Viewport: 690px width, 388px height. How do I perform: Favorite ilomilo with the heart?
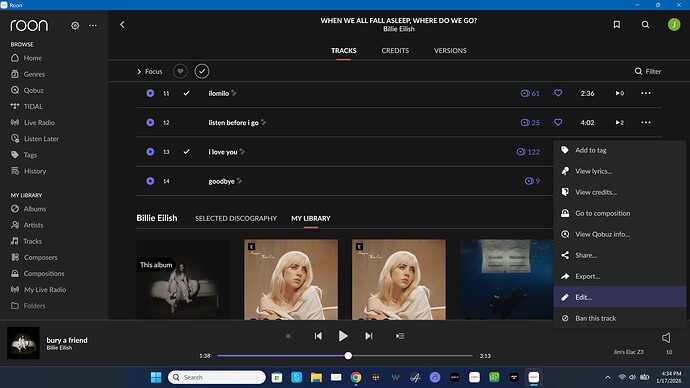click(558, 93)
